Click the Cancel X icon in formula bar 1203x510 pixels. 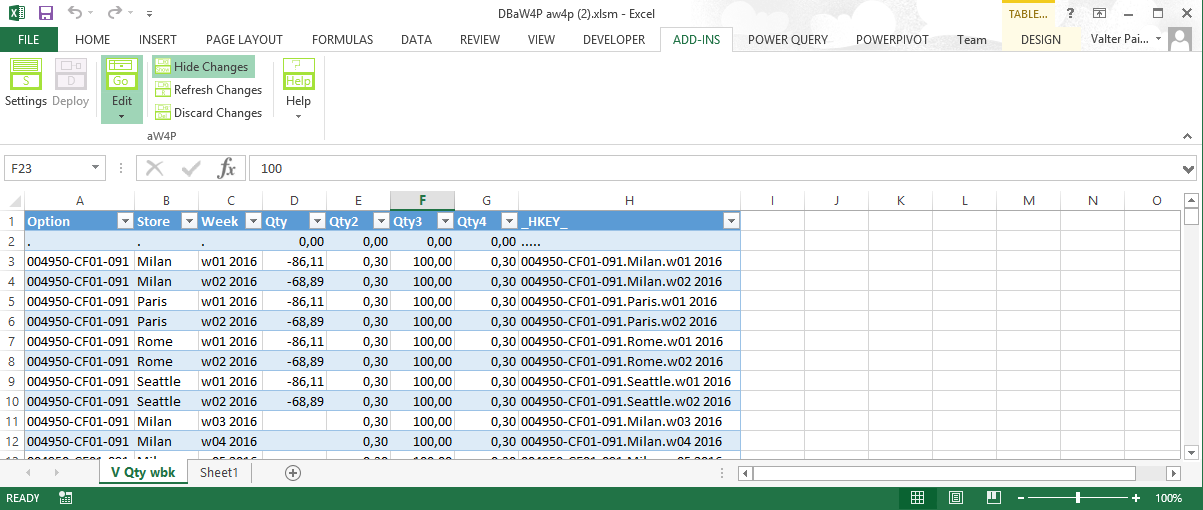[155, 168]
